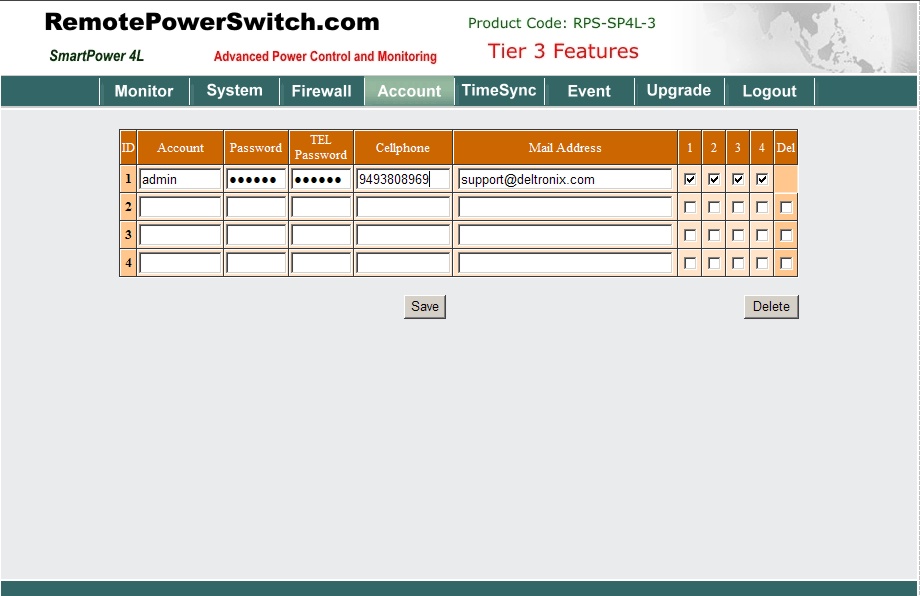Click the 'SmartPower 4L' label

(96, 56)
